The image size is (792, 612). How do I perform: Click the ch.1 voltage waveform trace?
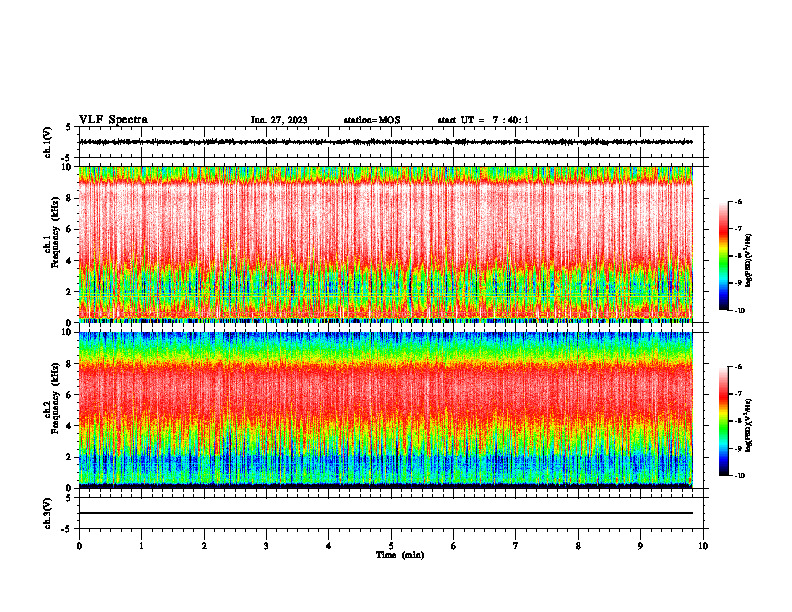point(386,142)
